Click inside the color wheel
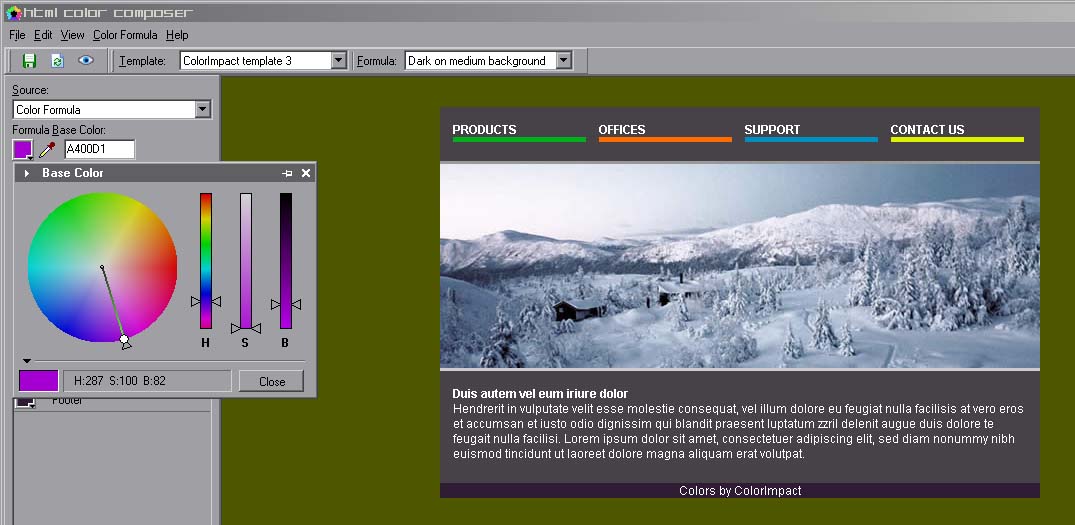 pos(102,267)
